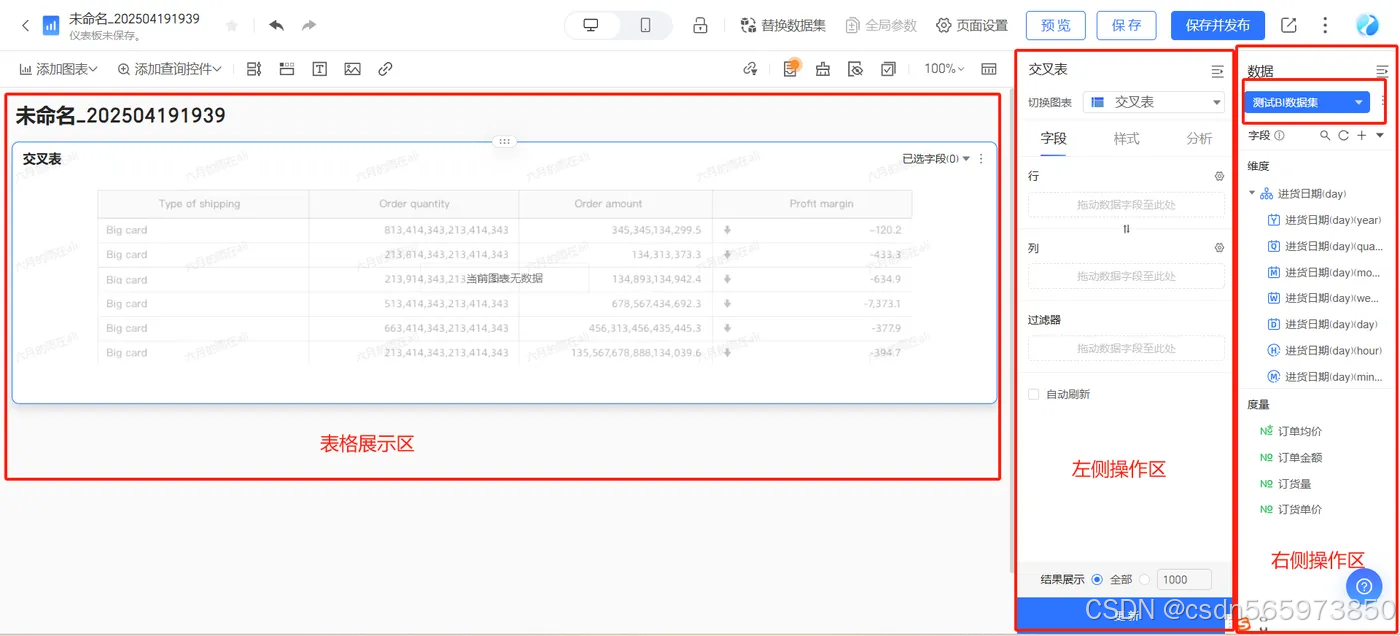Click the hidden-eye visibility toolbar icon
1400x636 pixels.
coord(855,69)
